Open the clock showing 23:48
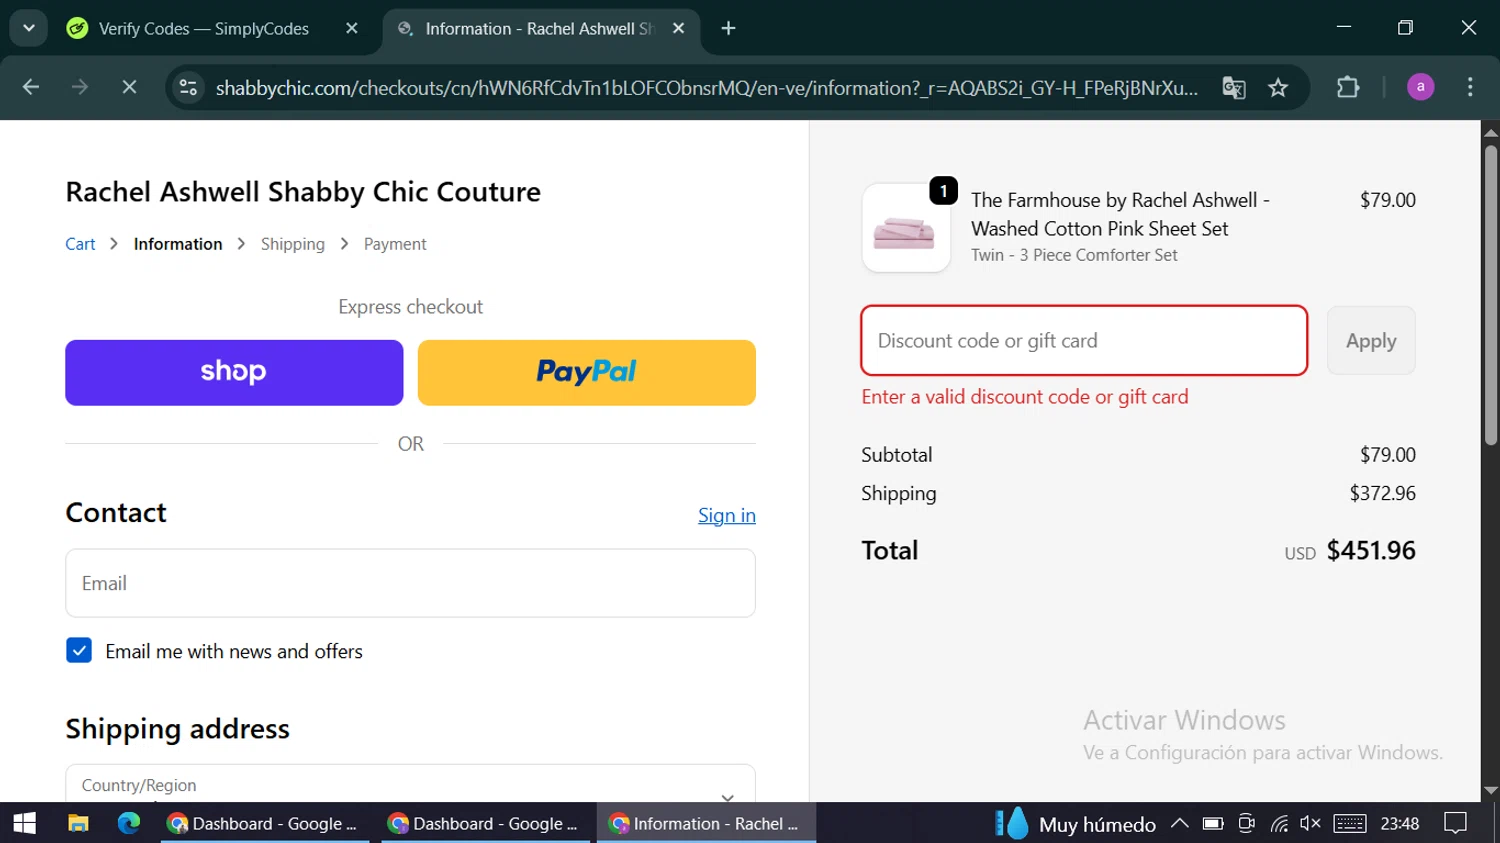Viewport: 1500px width, 843px height. tap(1400, 823)
